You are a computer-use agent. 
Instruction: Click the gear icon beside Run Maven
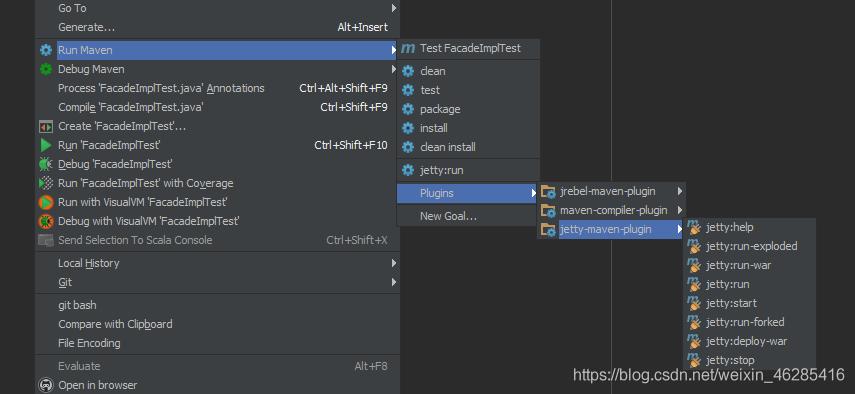pyautogui.click(x=46, y=50)
